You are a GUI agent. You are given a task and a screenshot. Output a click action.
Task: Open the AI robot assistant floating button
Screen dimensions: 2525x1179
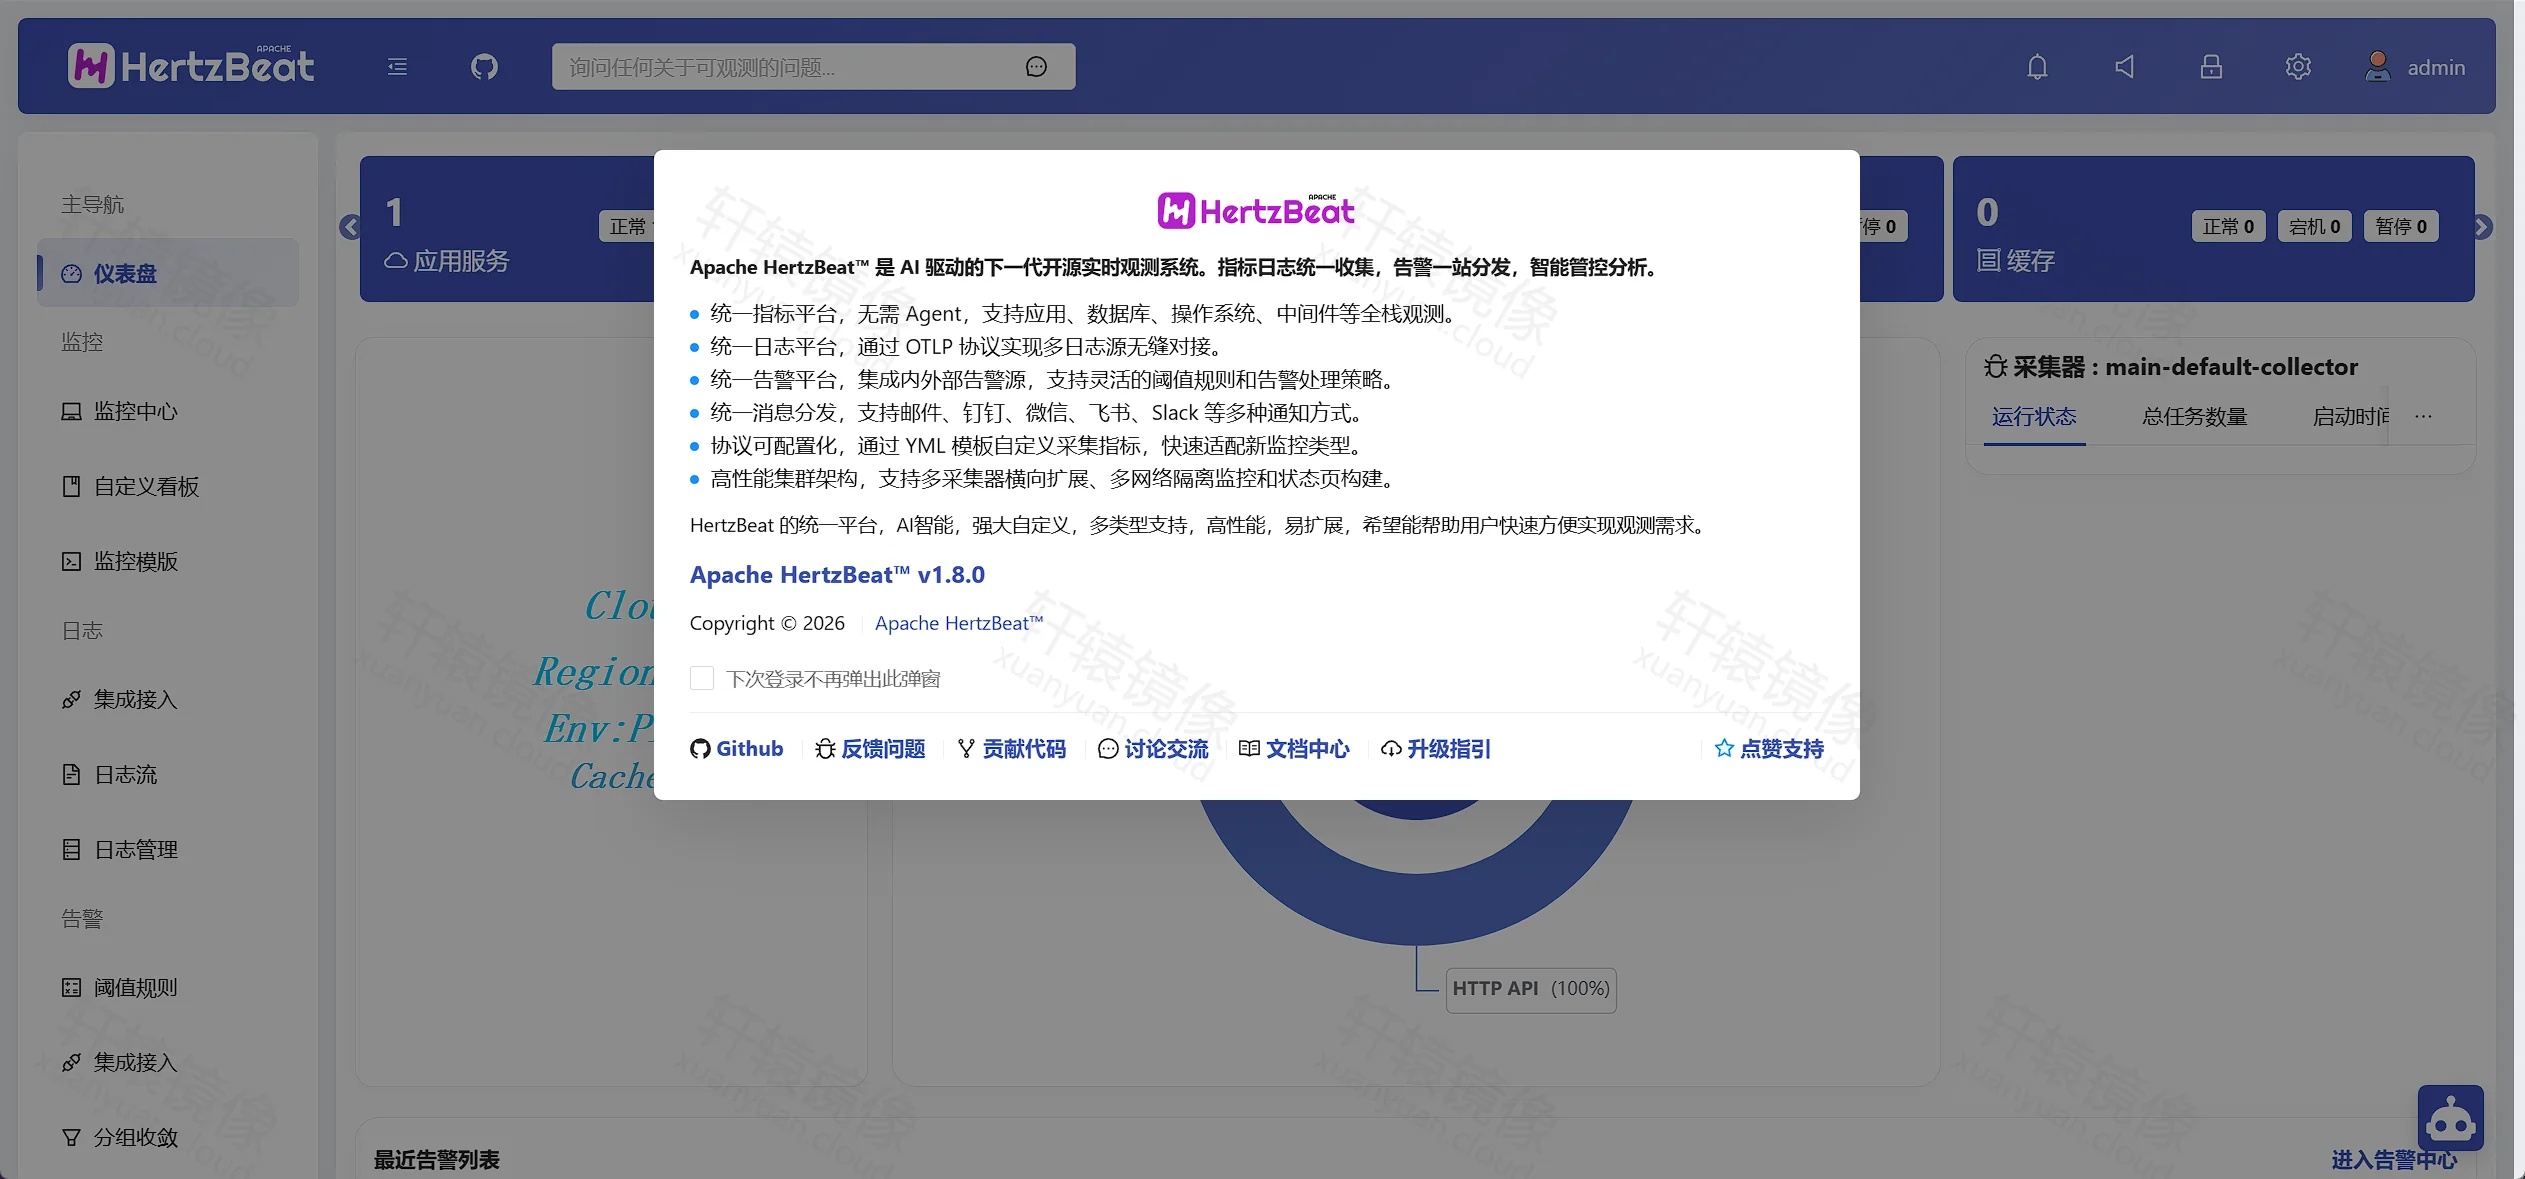(x=2450, y=1118)
